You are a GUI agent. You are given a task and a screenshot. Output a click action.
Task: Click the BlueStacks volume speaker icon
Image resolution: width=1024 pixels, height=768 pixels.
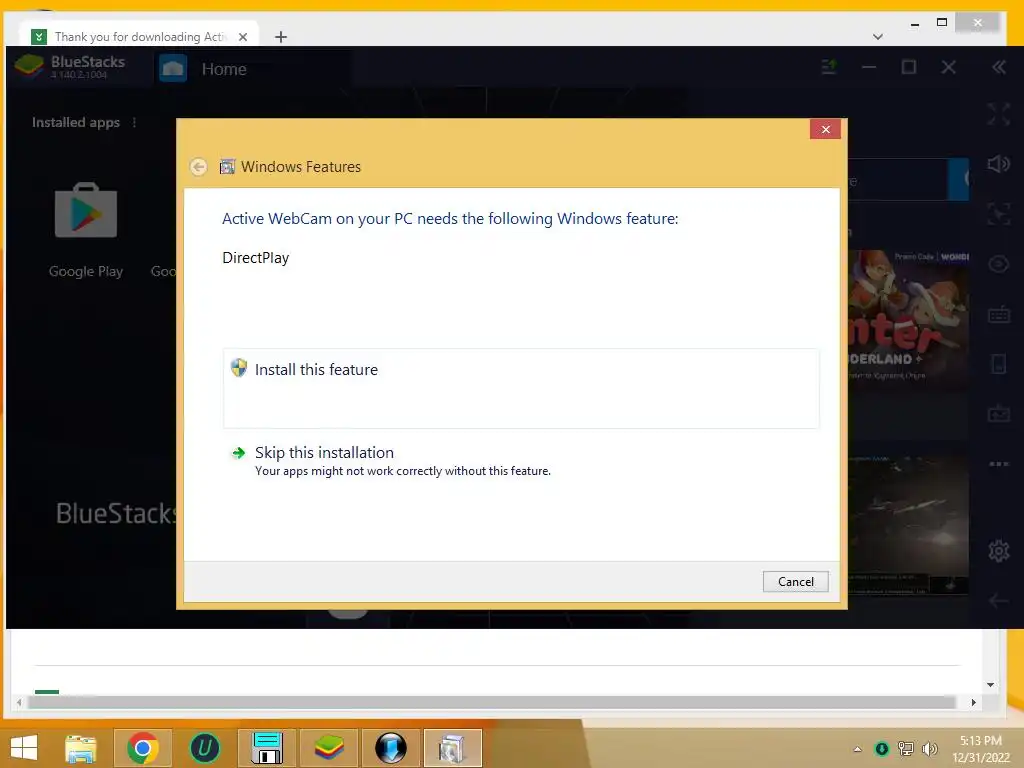pos(999,164)
